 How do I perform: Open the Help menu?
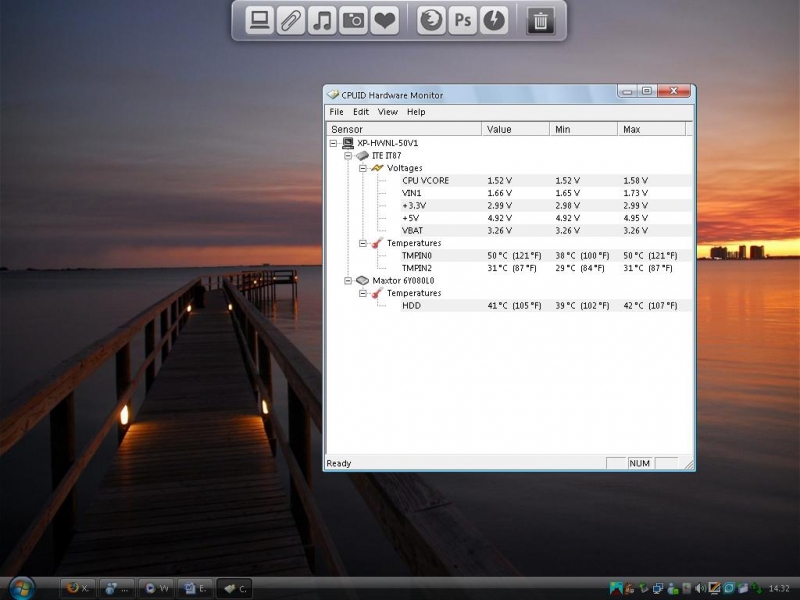pyautogui.click(x=416, y=112)
